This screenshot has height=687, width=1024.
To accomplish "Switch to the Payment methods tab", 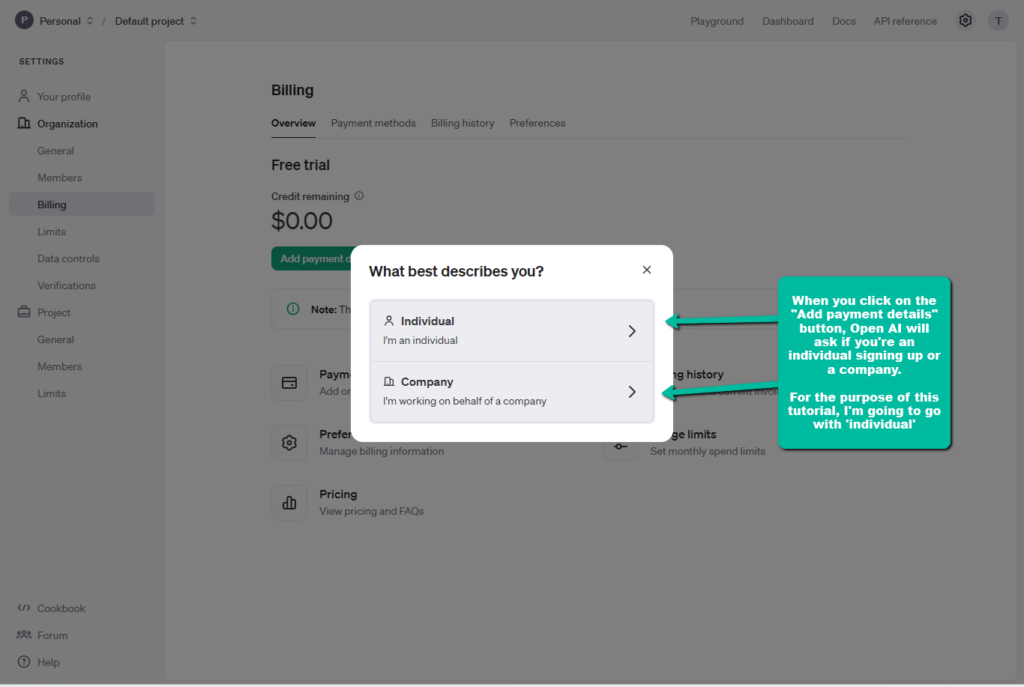I will pyautogui.click(x=373, y=123).
